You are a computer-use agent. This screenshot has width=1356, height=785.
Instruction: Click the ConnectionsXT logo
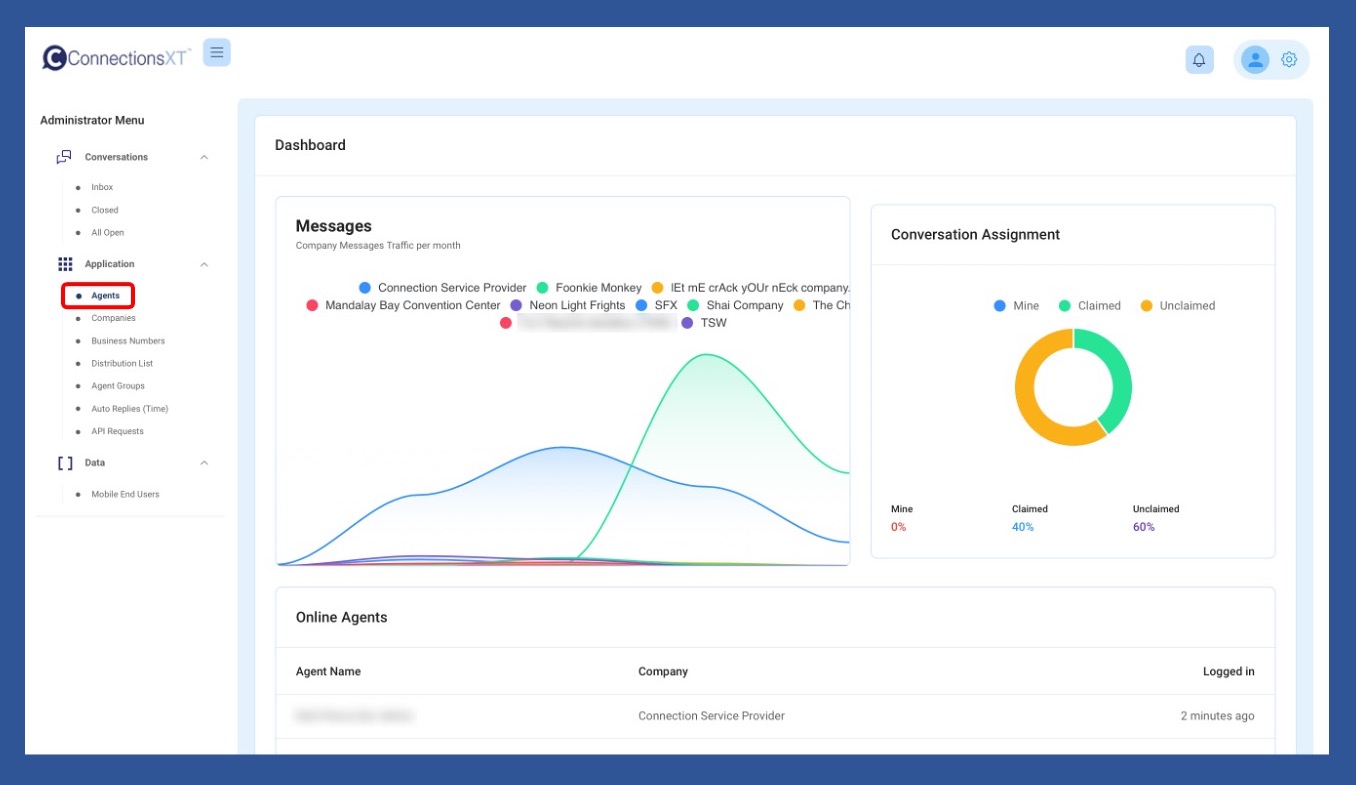tap(116, 58)
